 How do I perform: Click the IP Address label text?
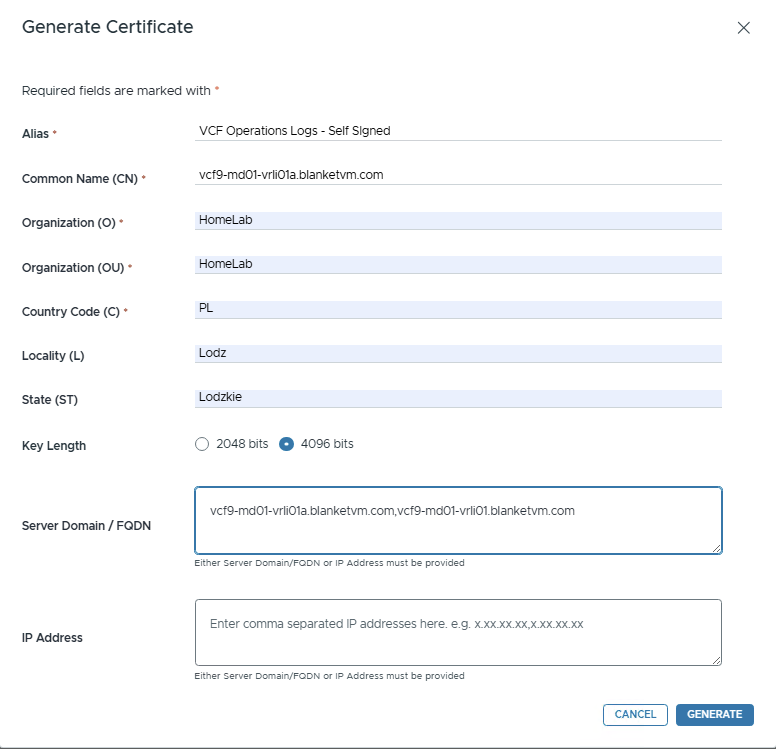pos(52,637)
